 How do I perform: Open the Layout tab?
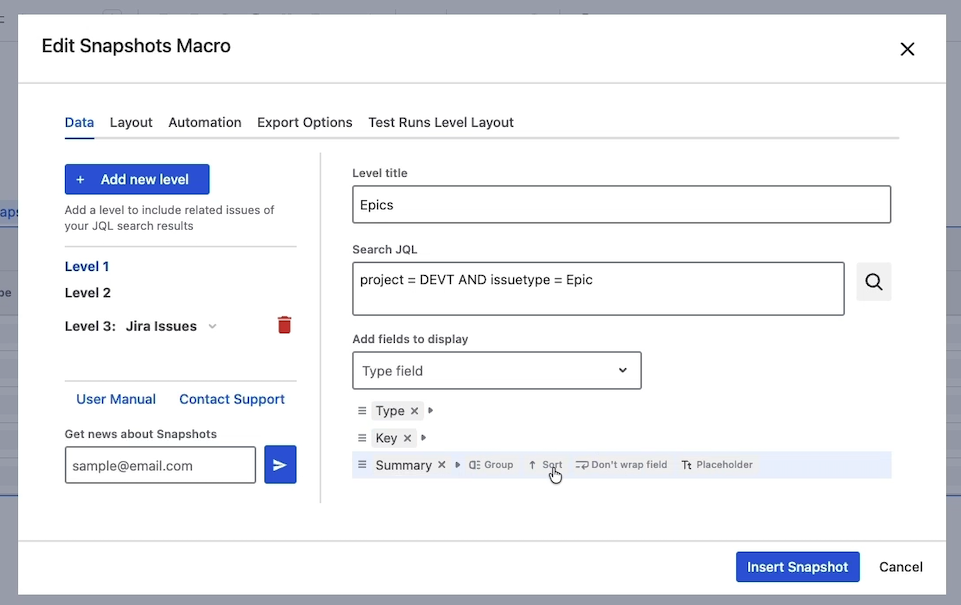(x=131, y=123)
